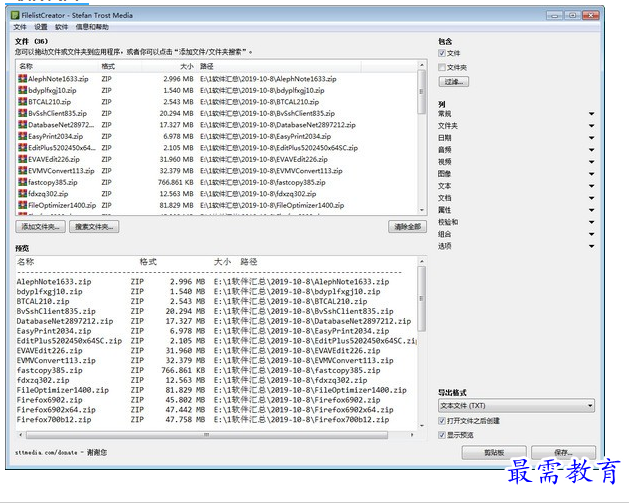Expand the 视频 column section

tap(591, 162)
